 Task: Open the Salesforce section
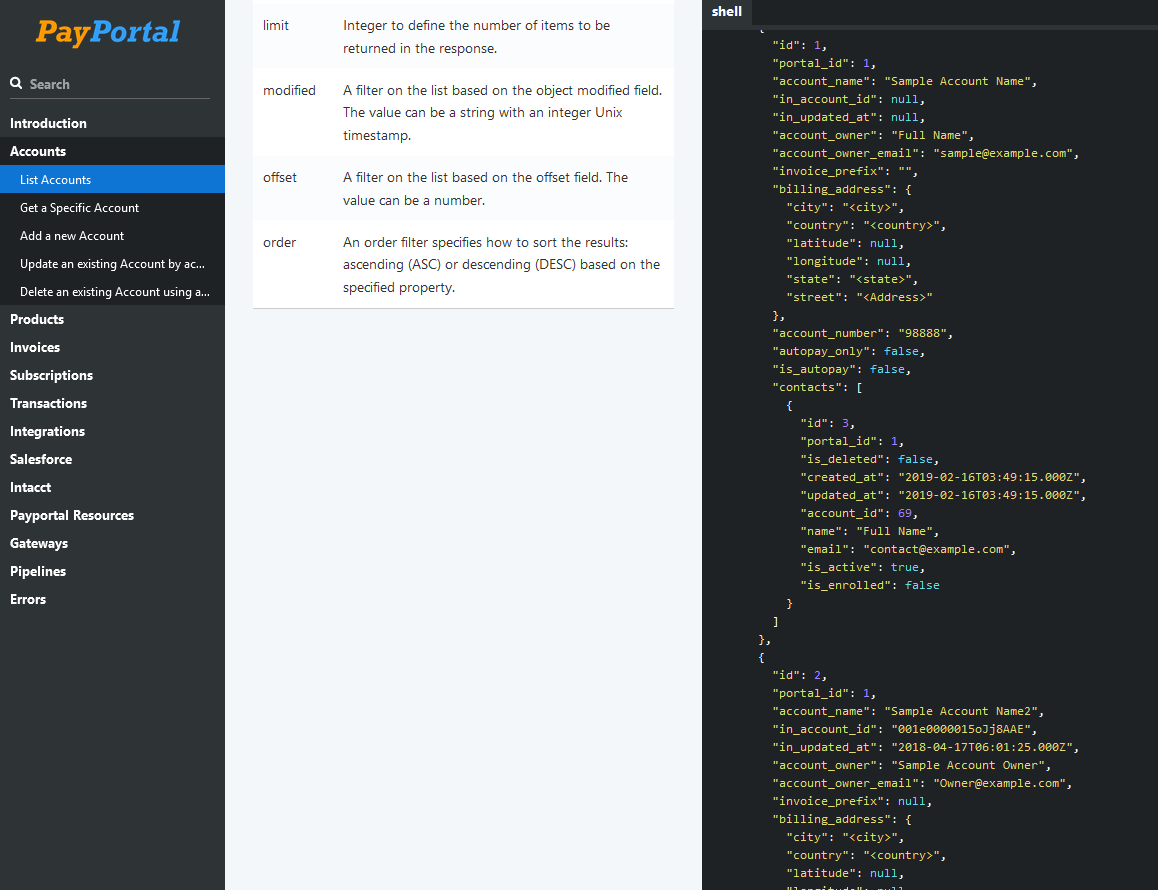click(41, 459)
